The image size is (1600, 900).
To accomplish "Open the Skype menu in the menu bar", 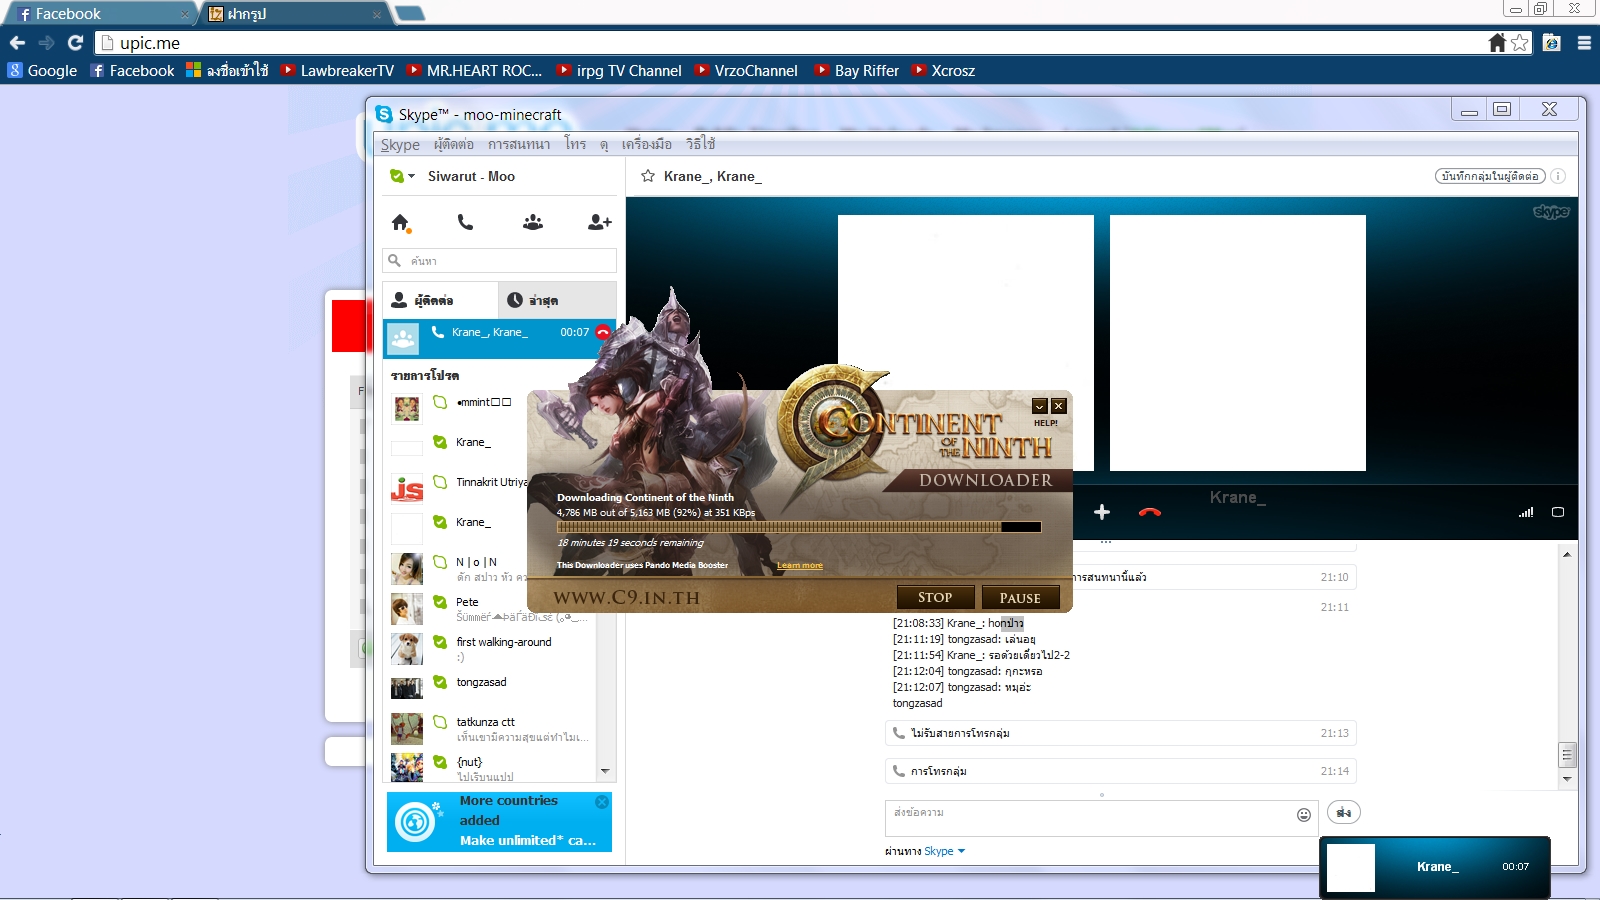I will [x=400, y=144].
